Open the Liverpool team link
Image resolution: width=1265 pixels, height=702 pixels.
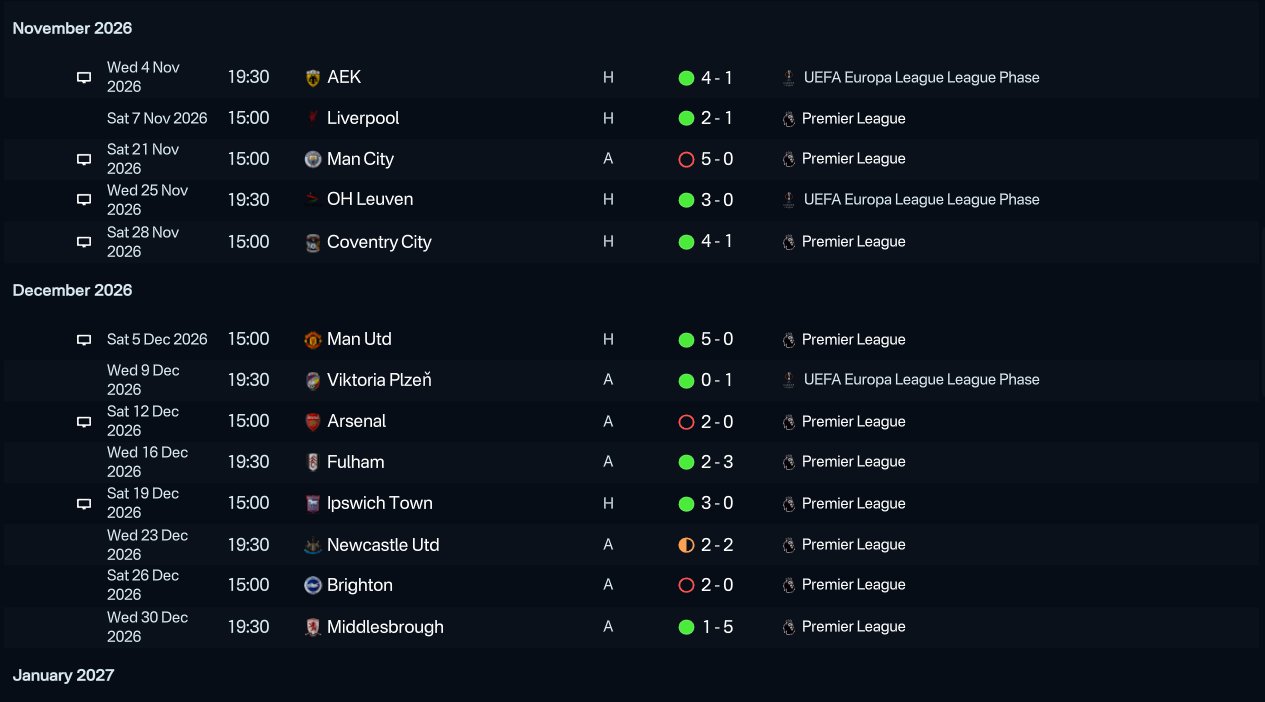363,118
